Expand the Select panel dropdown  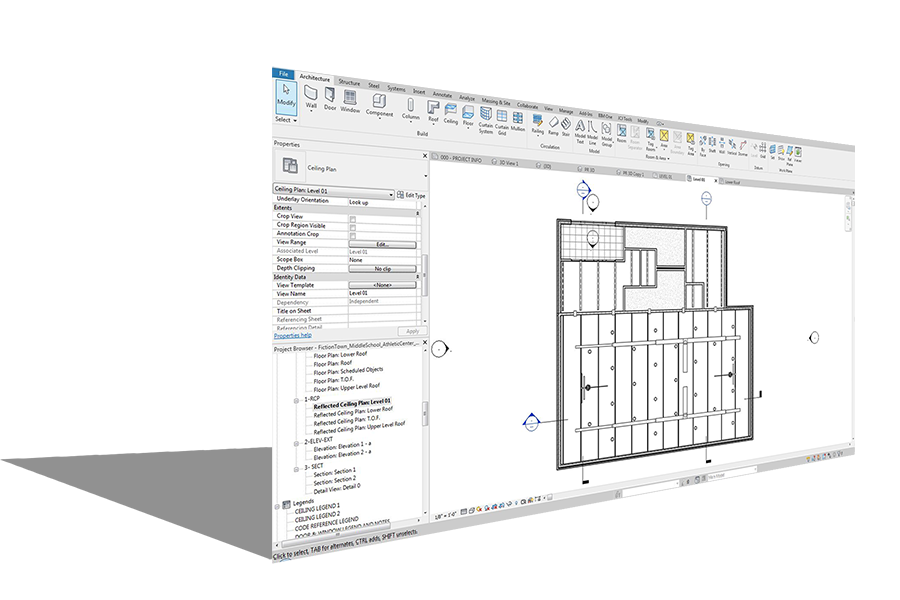(x=286, y=119)
